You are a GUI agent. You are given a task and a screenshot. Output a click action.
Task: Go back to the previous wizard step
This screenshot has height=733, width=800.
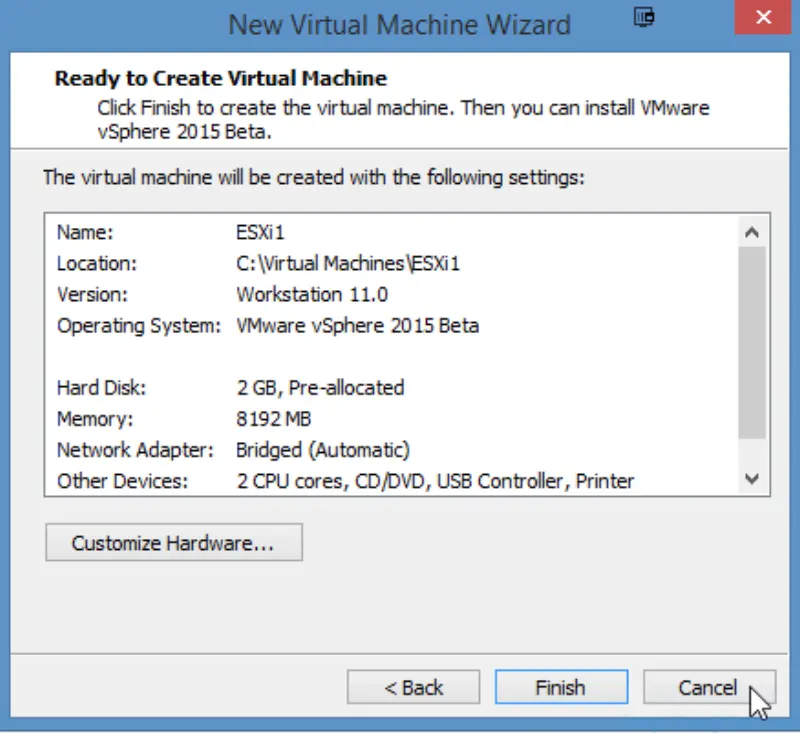[x=413, y=687]
